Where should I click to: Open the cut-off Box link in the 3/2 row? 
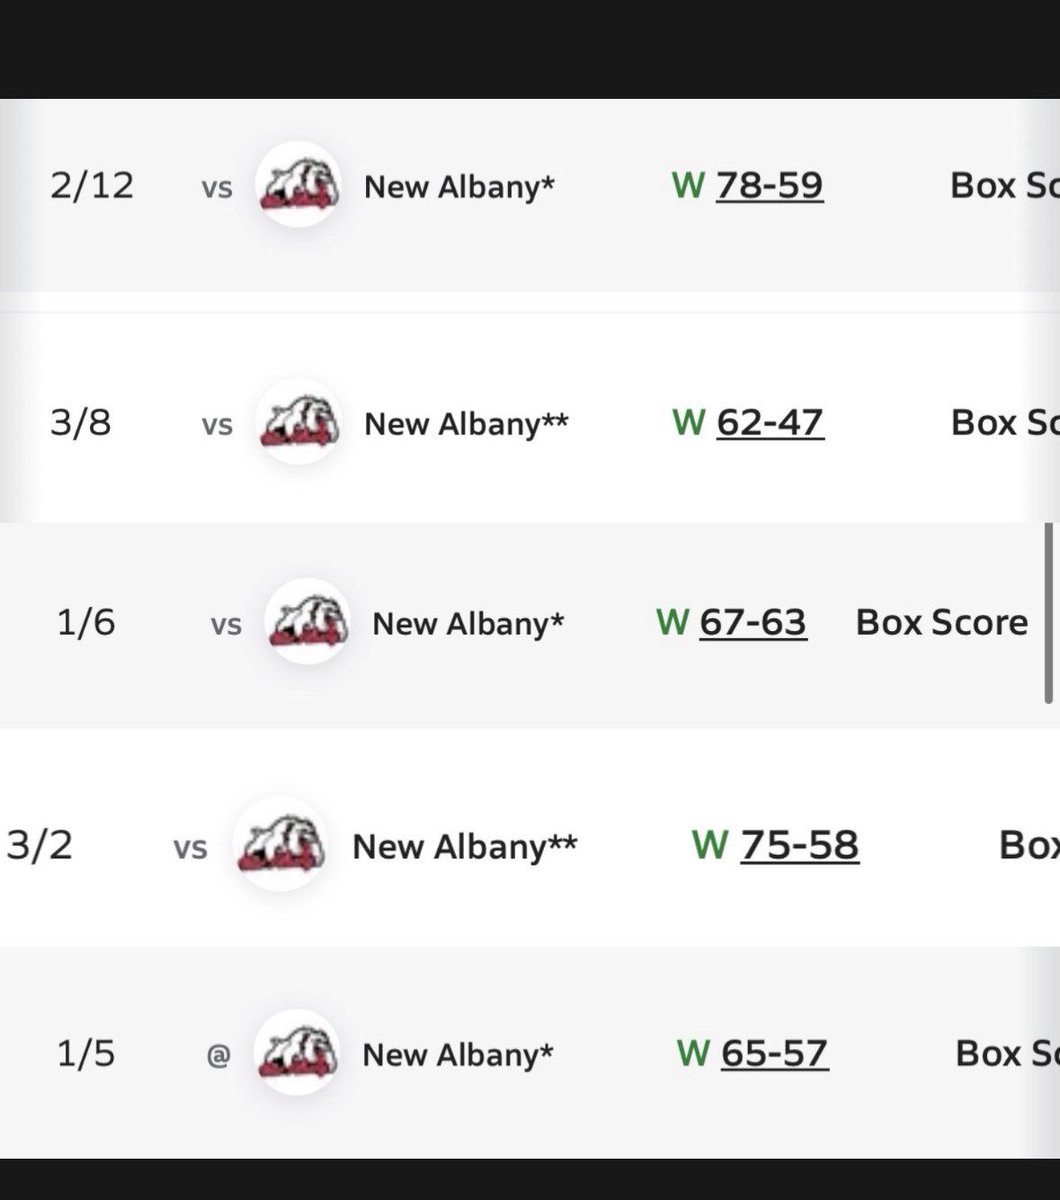click(1029, 846)
